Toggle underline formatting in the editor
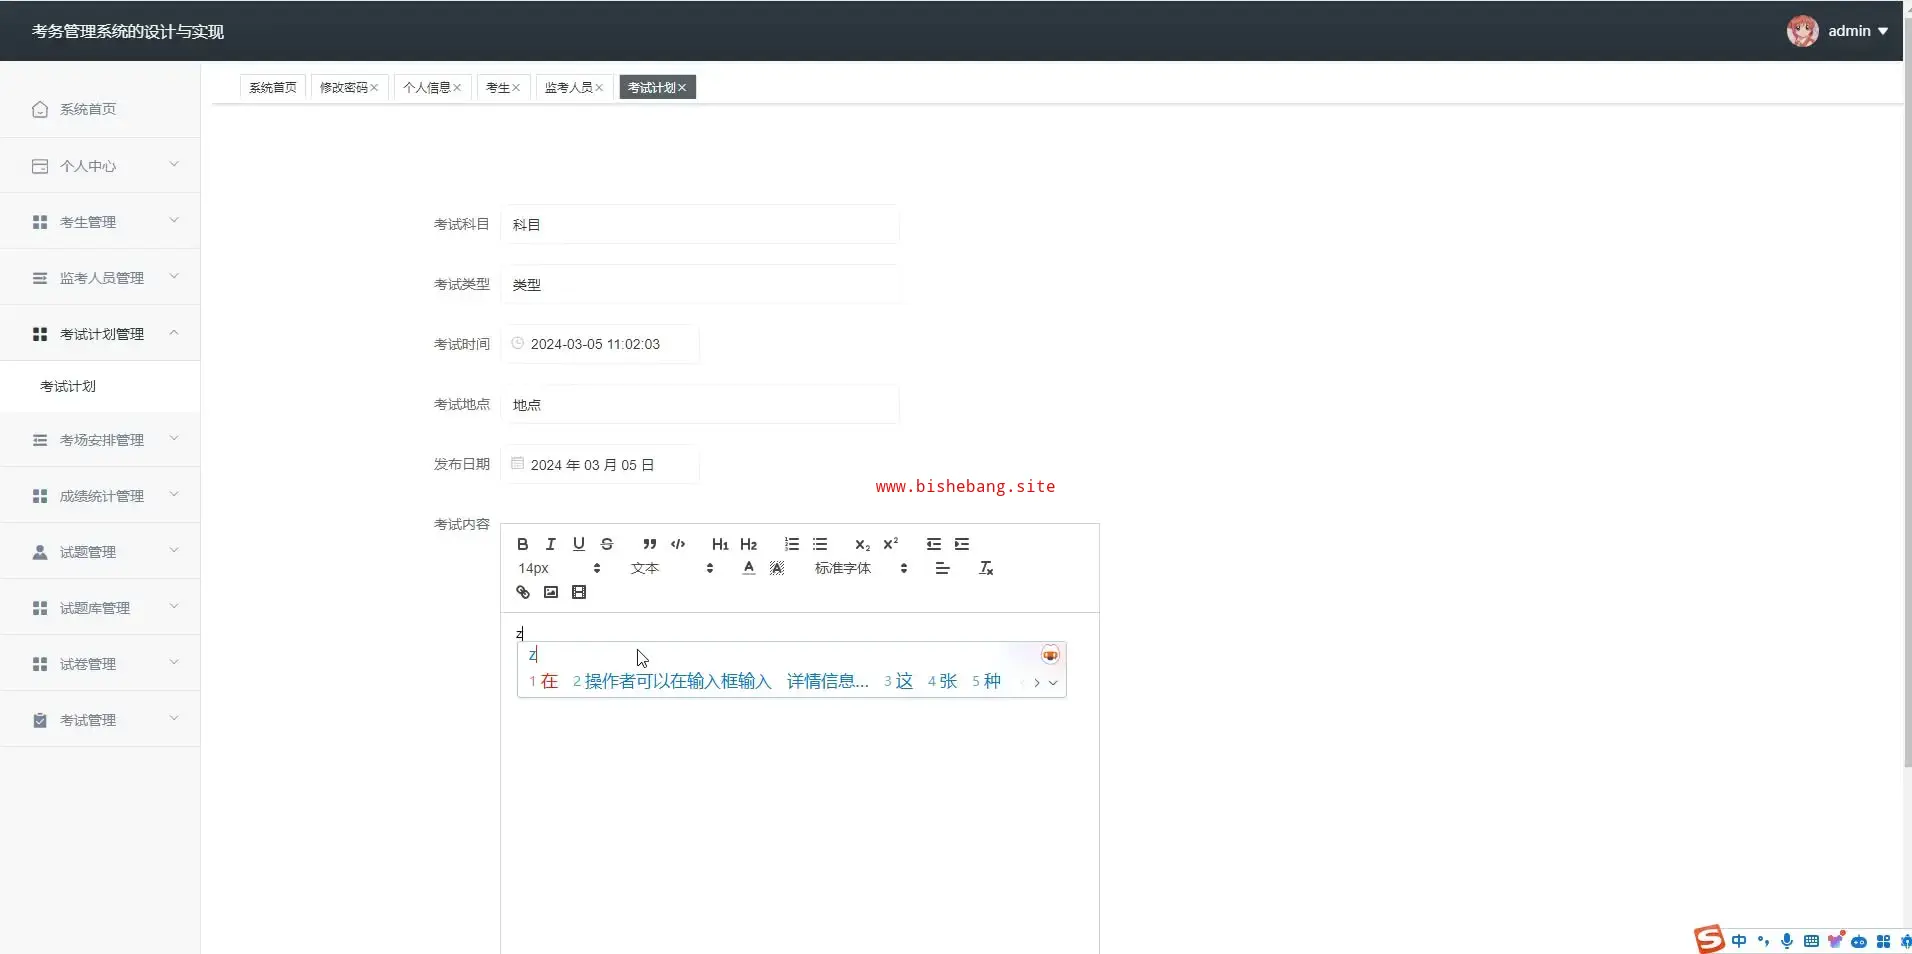1912x954 pixels. (x=578, y=544)
